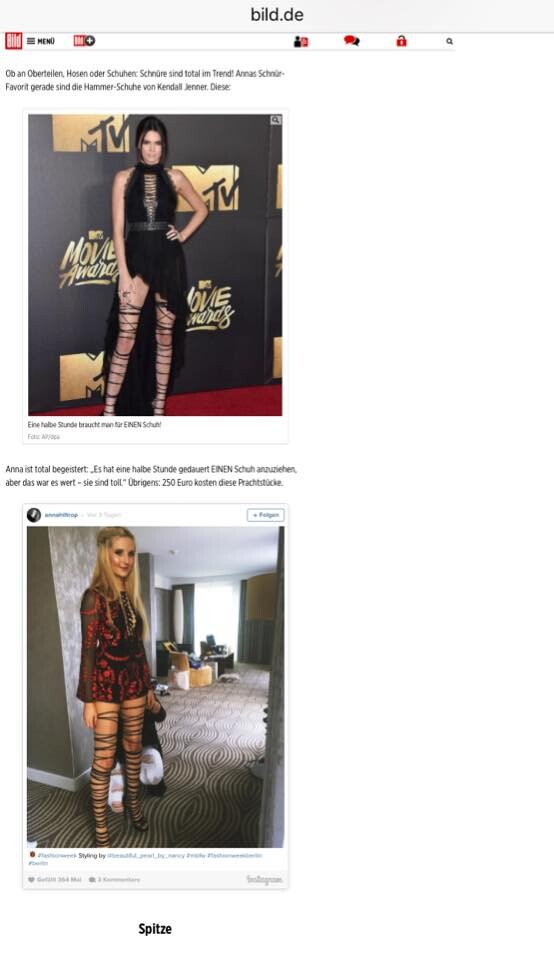Open the red speech bubbles comments icon
Screen dimensions: 554x959
[x=352, y=41]
